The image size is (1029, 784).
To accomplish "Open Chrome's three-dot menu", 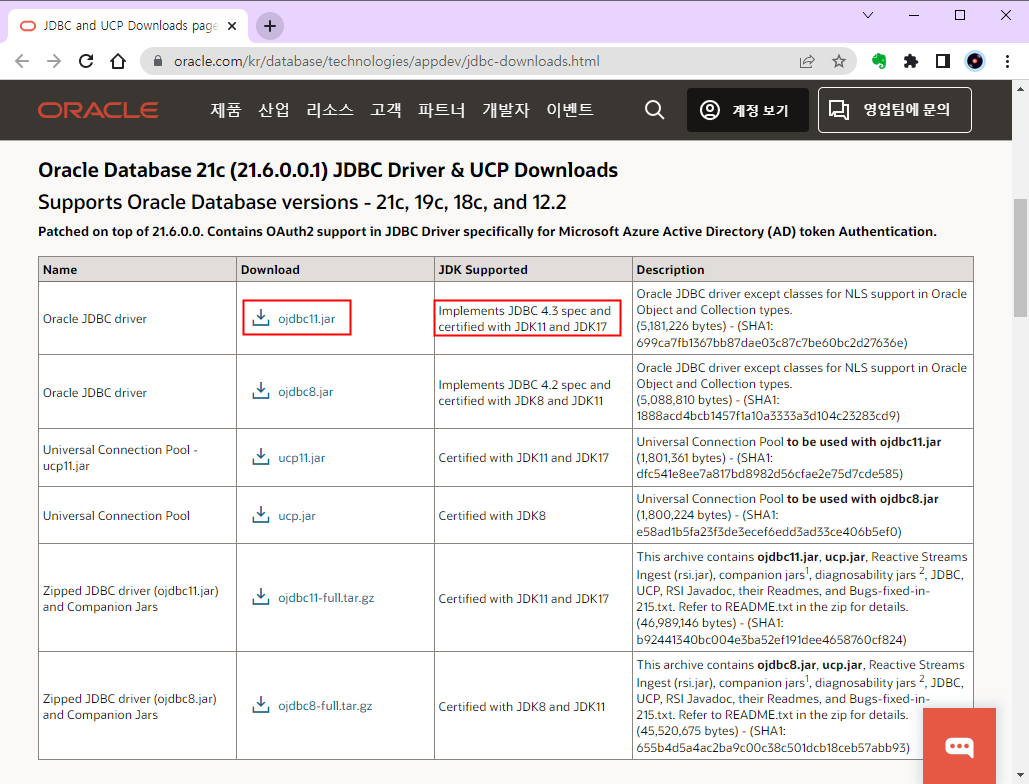I will (x=1007, y=61).
